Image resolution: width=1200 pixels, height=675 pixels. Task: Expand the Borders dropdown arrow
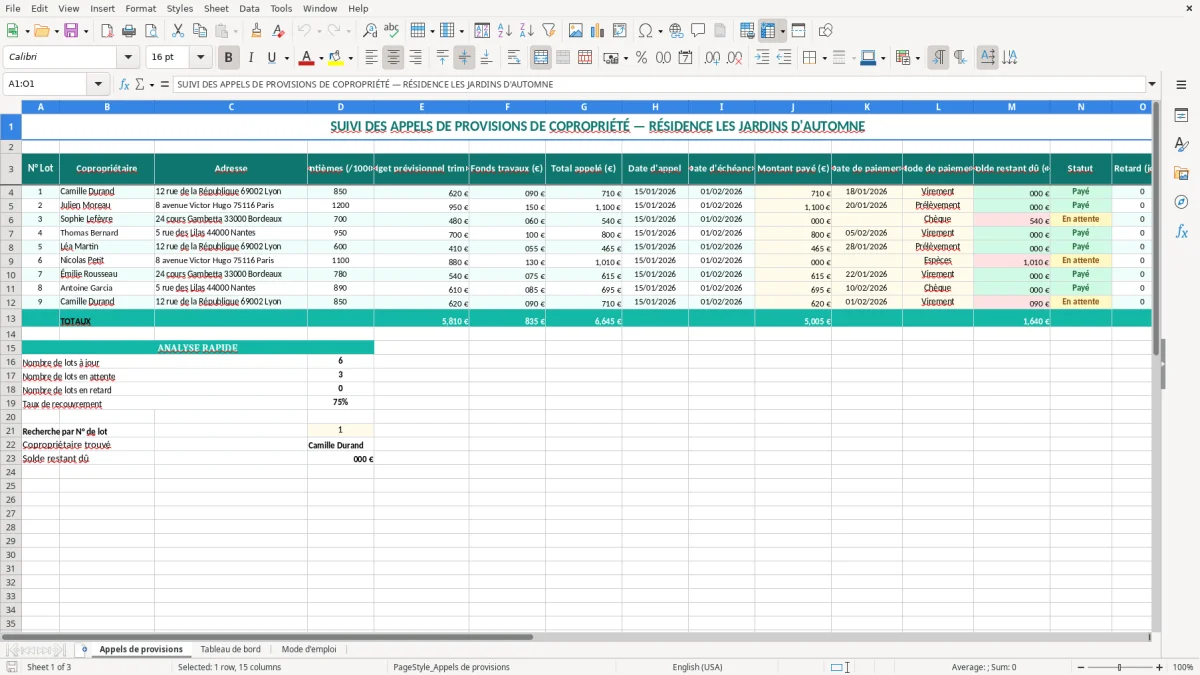coord(826,58)
